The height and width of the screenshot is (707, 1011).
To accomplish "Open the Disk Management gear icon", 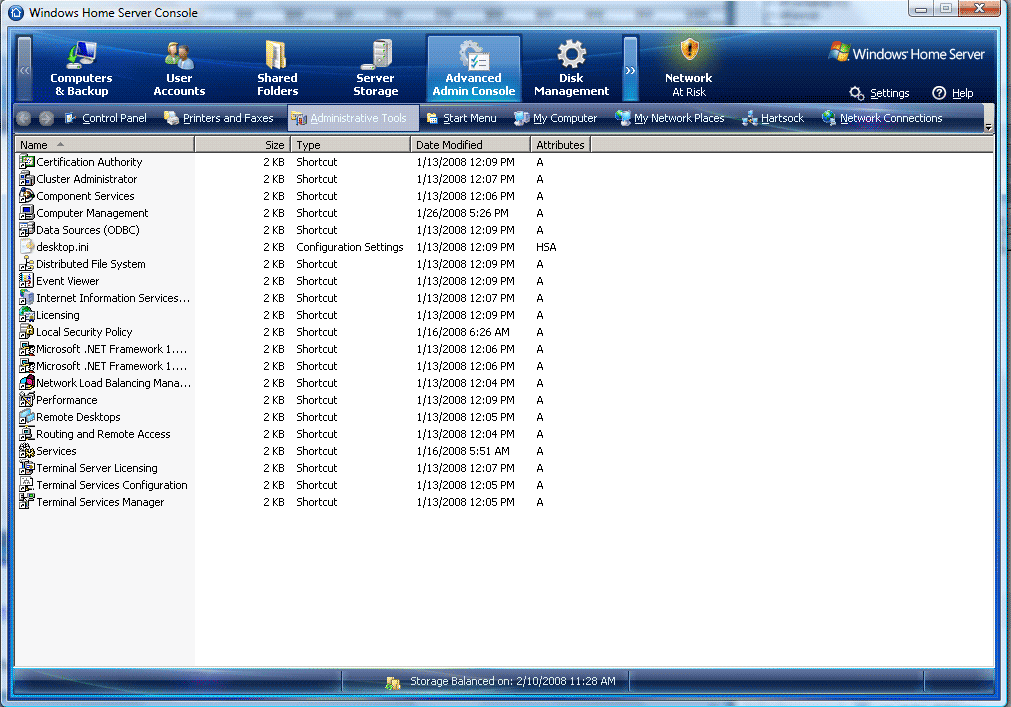I will (x=571, y=55).
